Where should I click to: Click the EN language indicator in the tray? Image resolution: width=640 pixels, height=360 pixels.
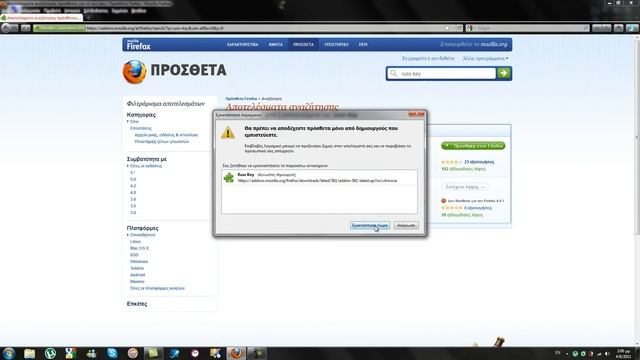pos(558,353)
